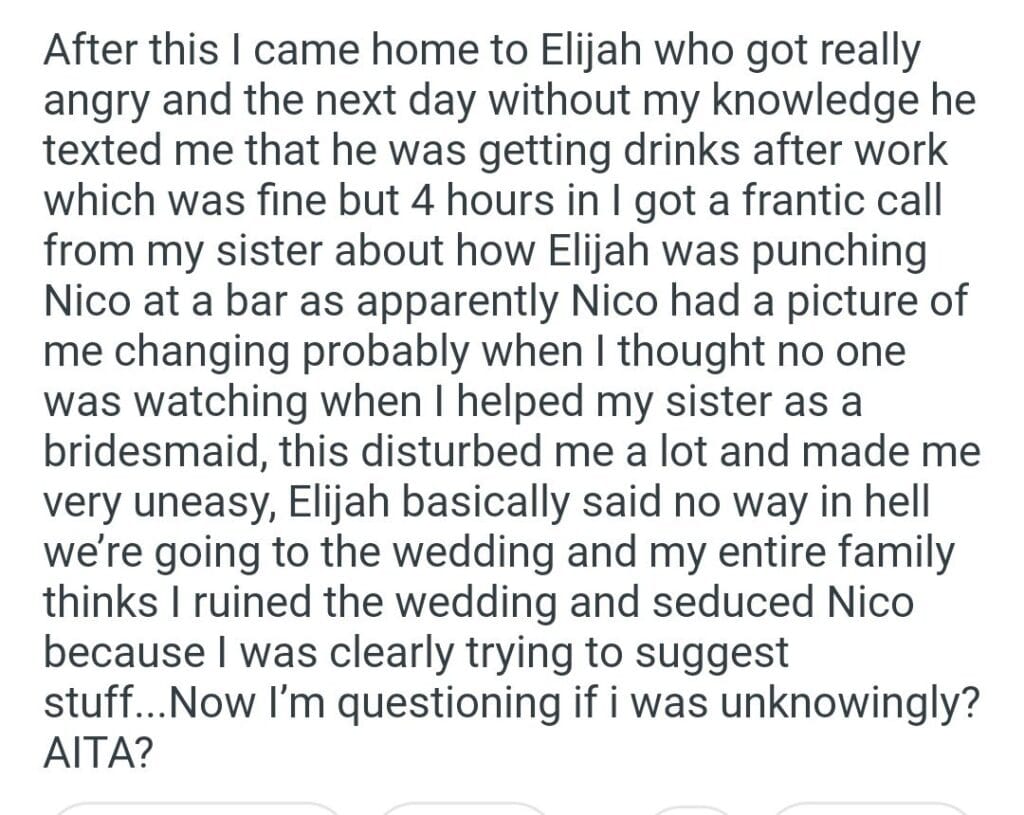Tap the word "knowledge" in the second line
Screen dimensions: 1024x815
tap(820, 101)
